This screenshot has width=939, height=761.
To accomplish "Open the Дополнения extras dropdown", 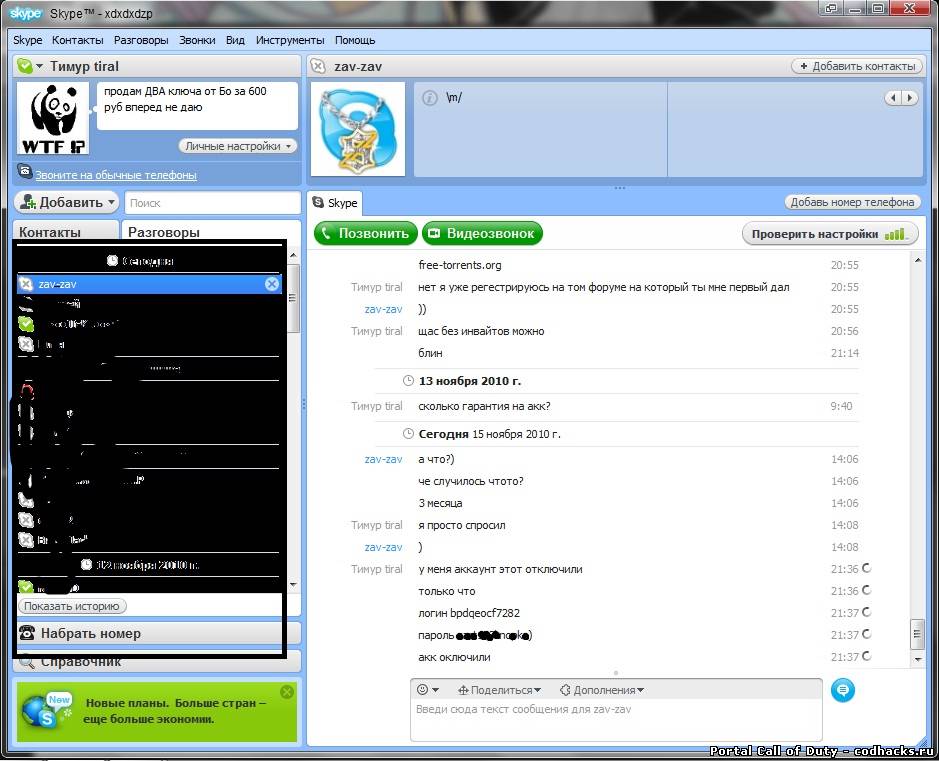I will (602, 690).
